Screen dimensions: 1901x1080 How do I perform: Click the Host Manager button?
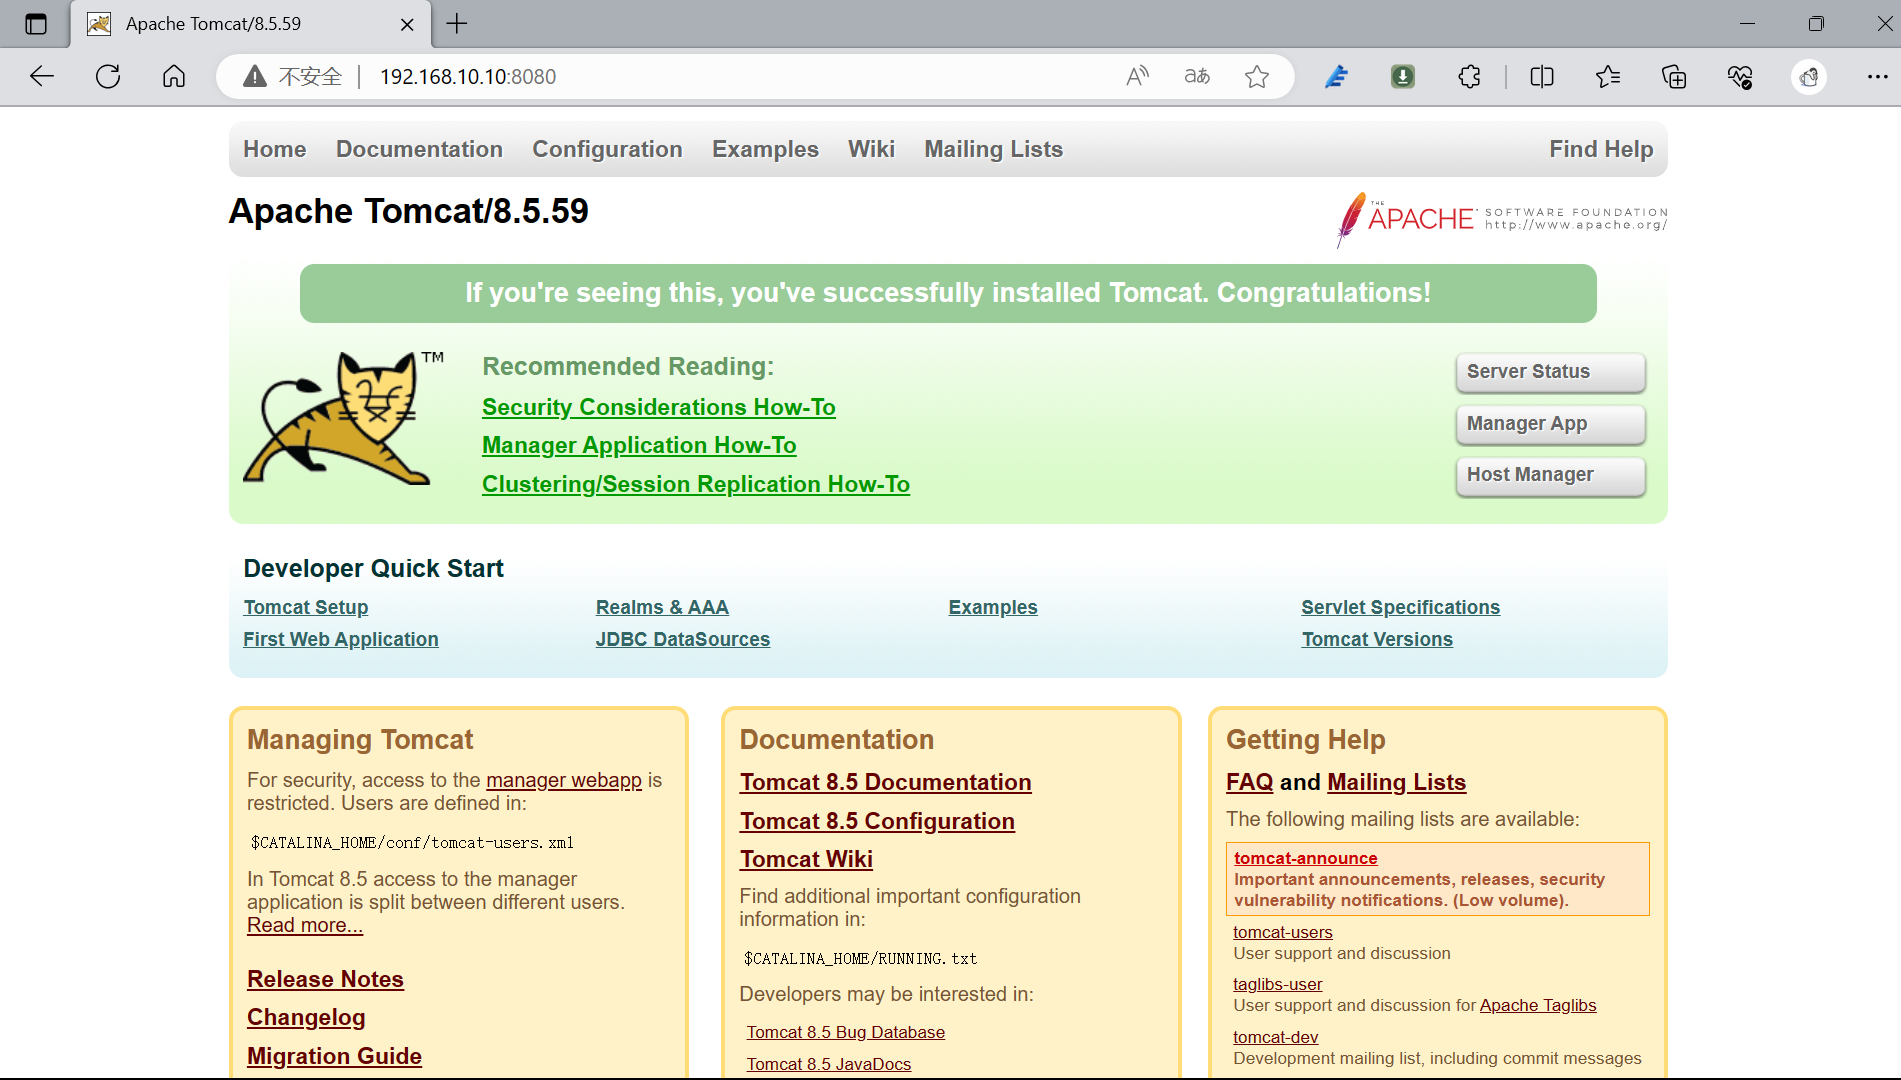[1550, 475]
